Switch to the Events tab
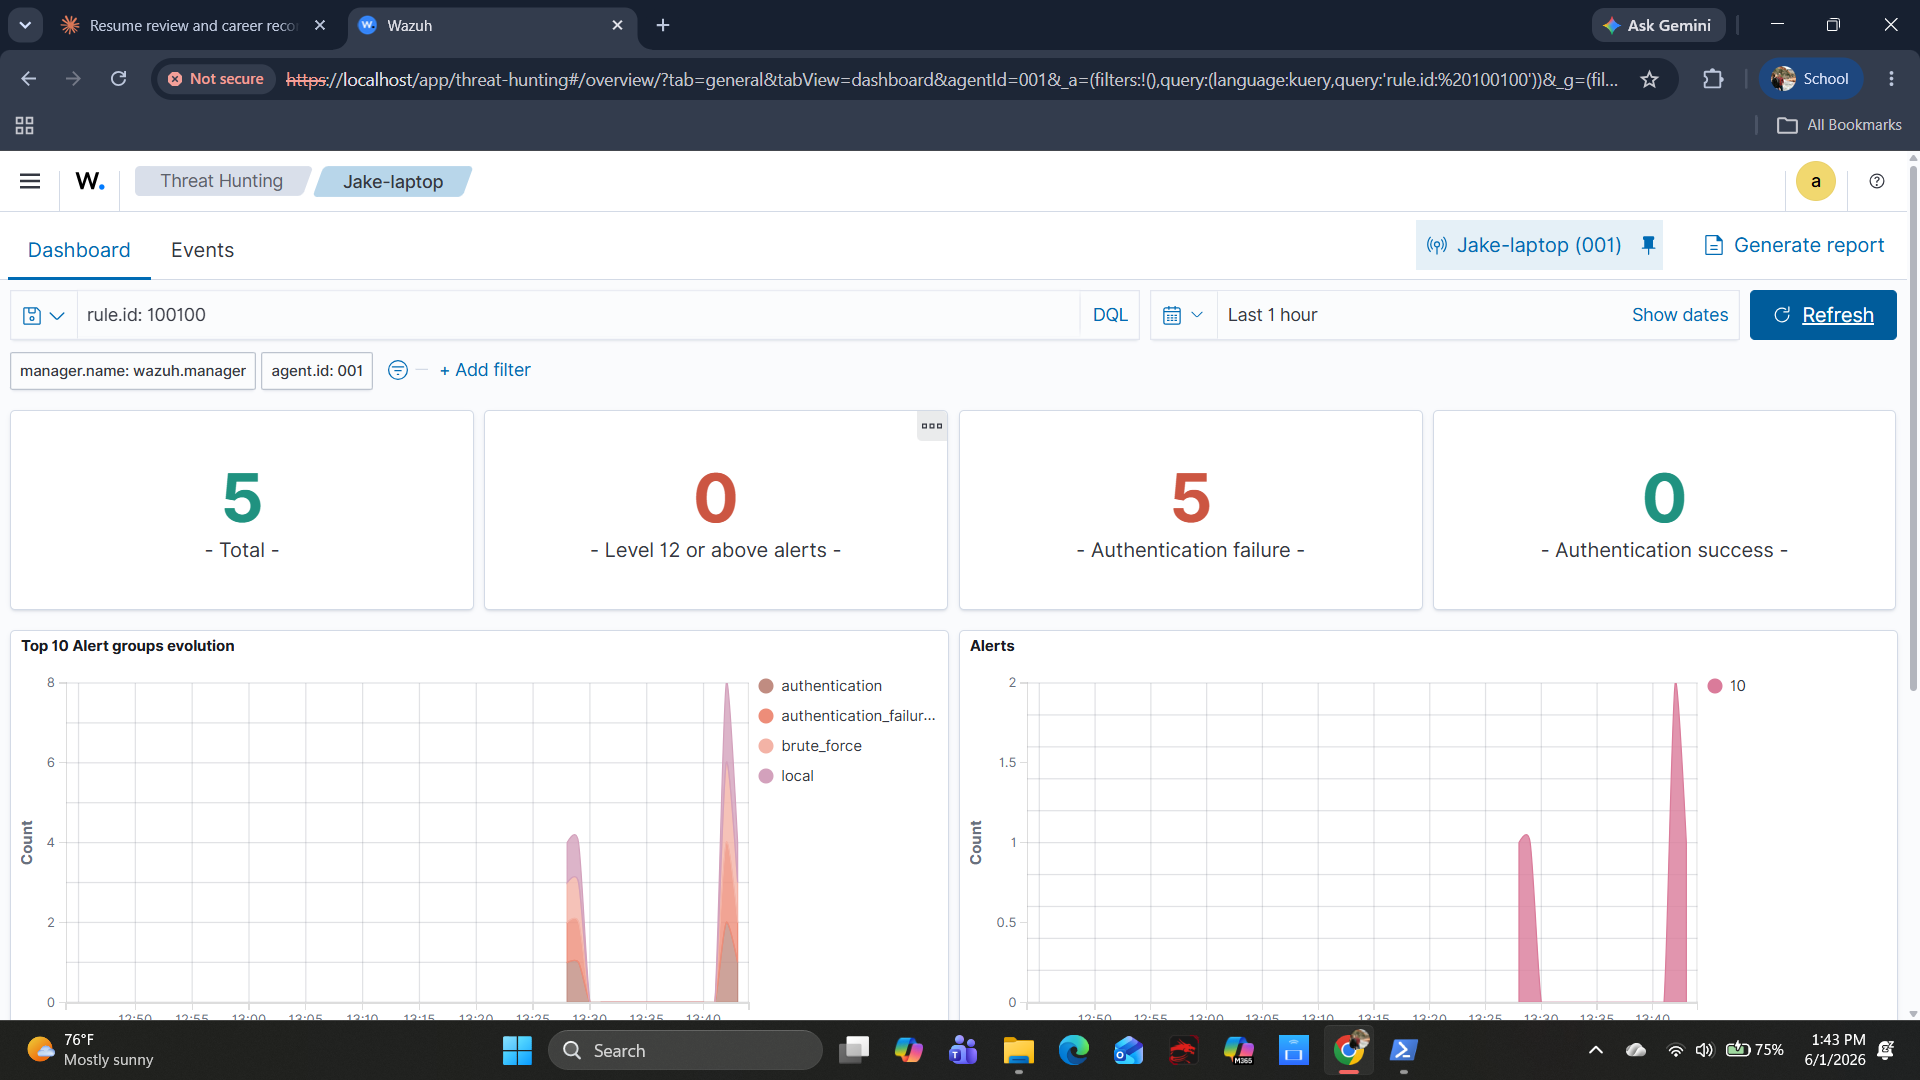Image resolution: width=1920 pixels, height=1080 pixels. (203, 250)
